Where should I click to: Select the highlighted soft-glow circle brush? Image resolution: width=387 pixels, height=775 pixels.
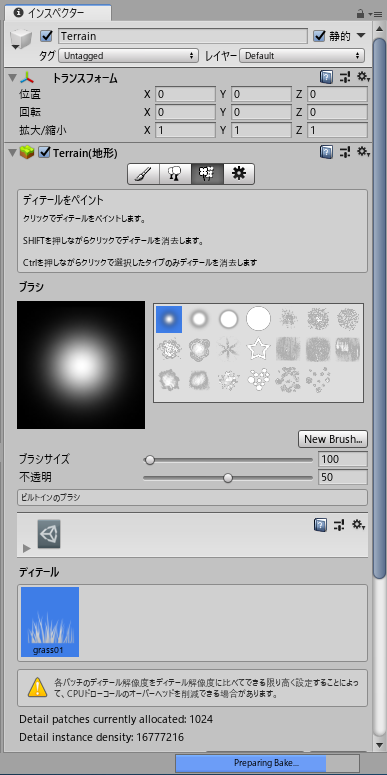[x=169, y=319]
